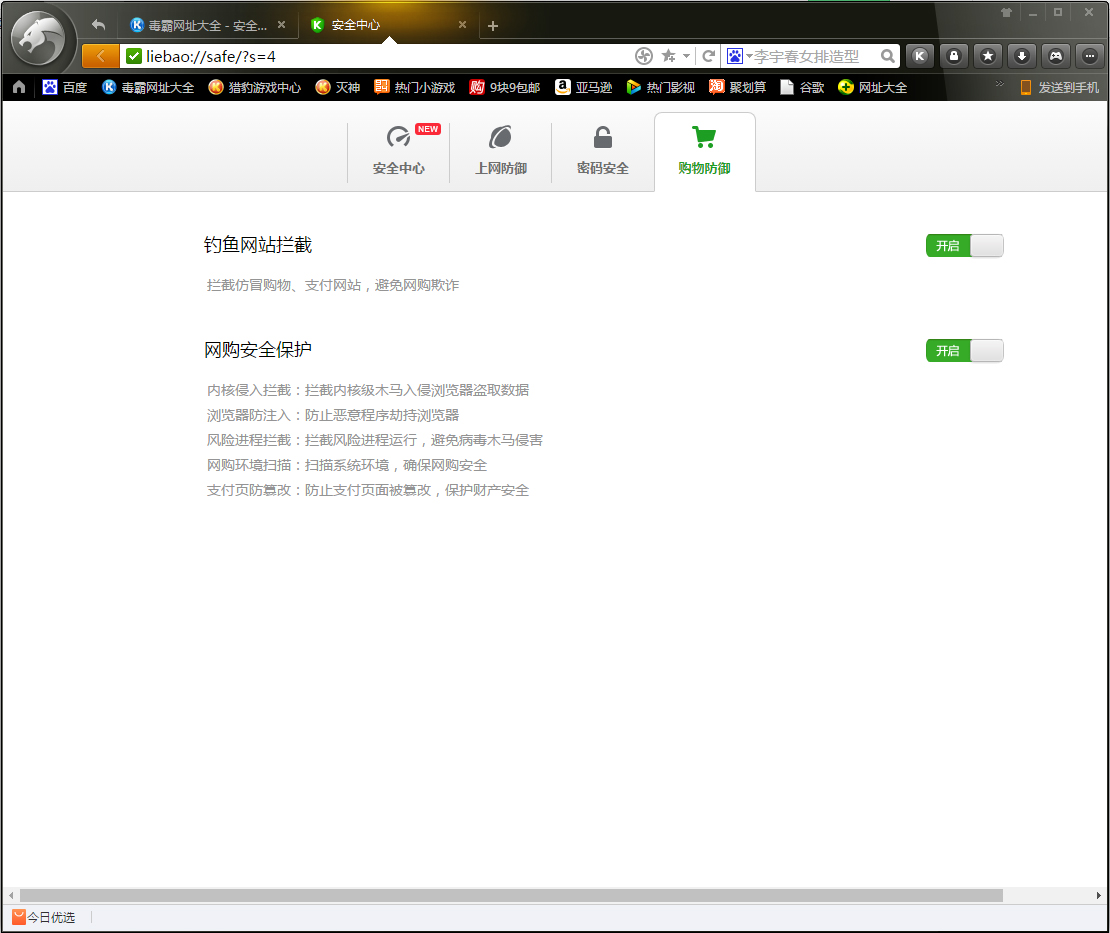Open the Liebao game center toolbar icon

pyautogui.click(x=1055, y=56)
